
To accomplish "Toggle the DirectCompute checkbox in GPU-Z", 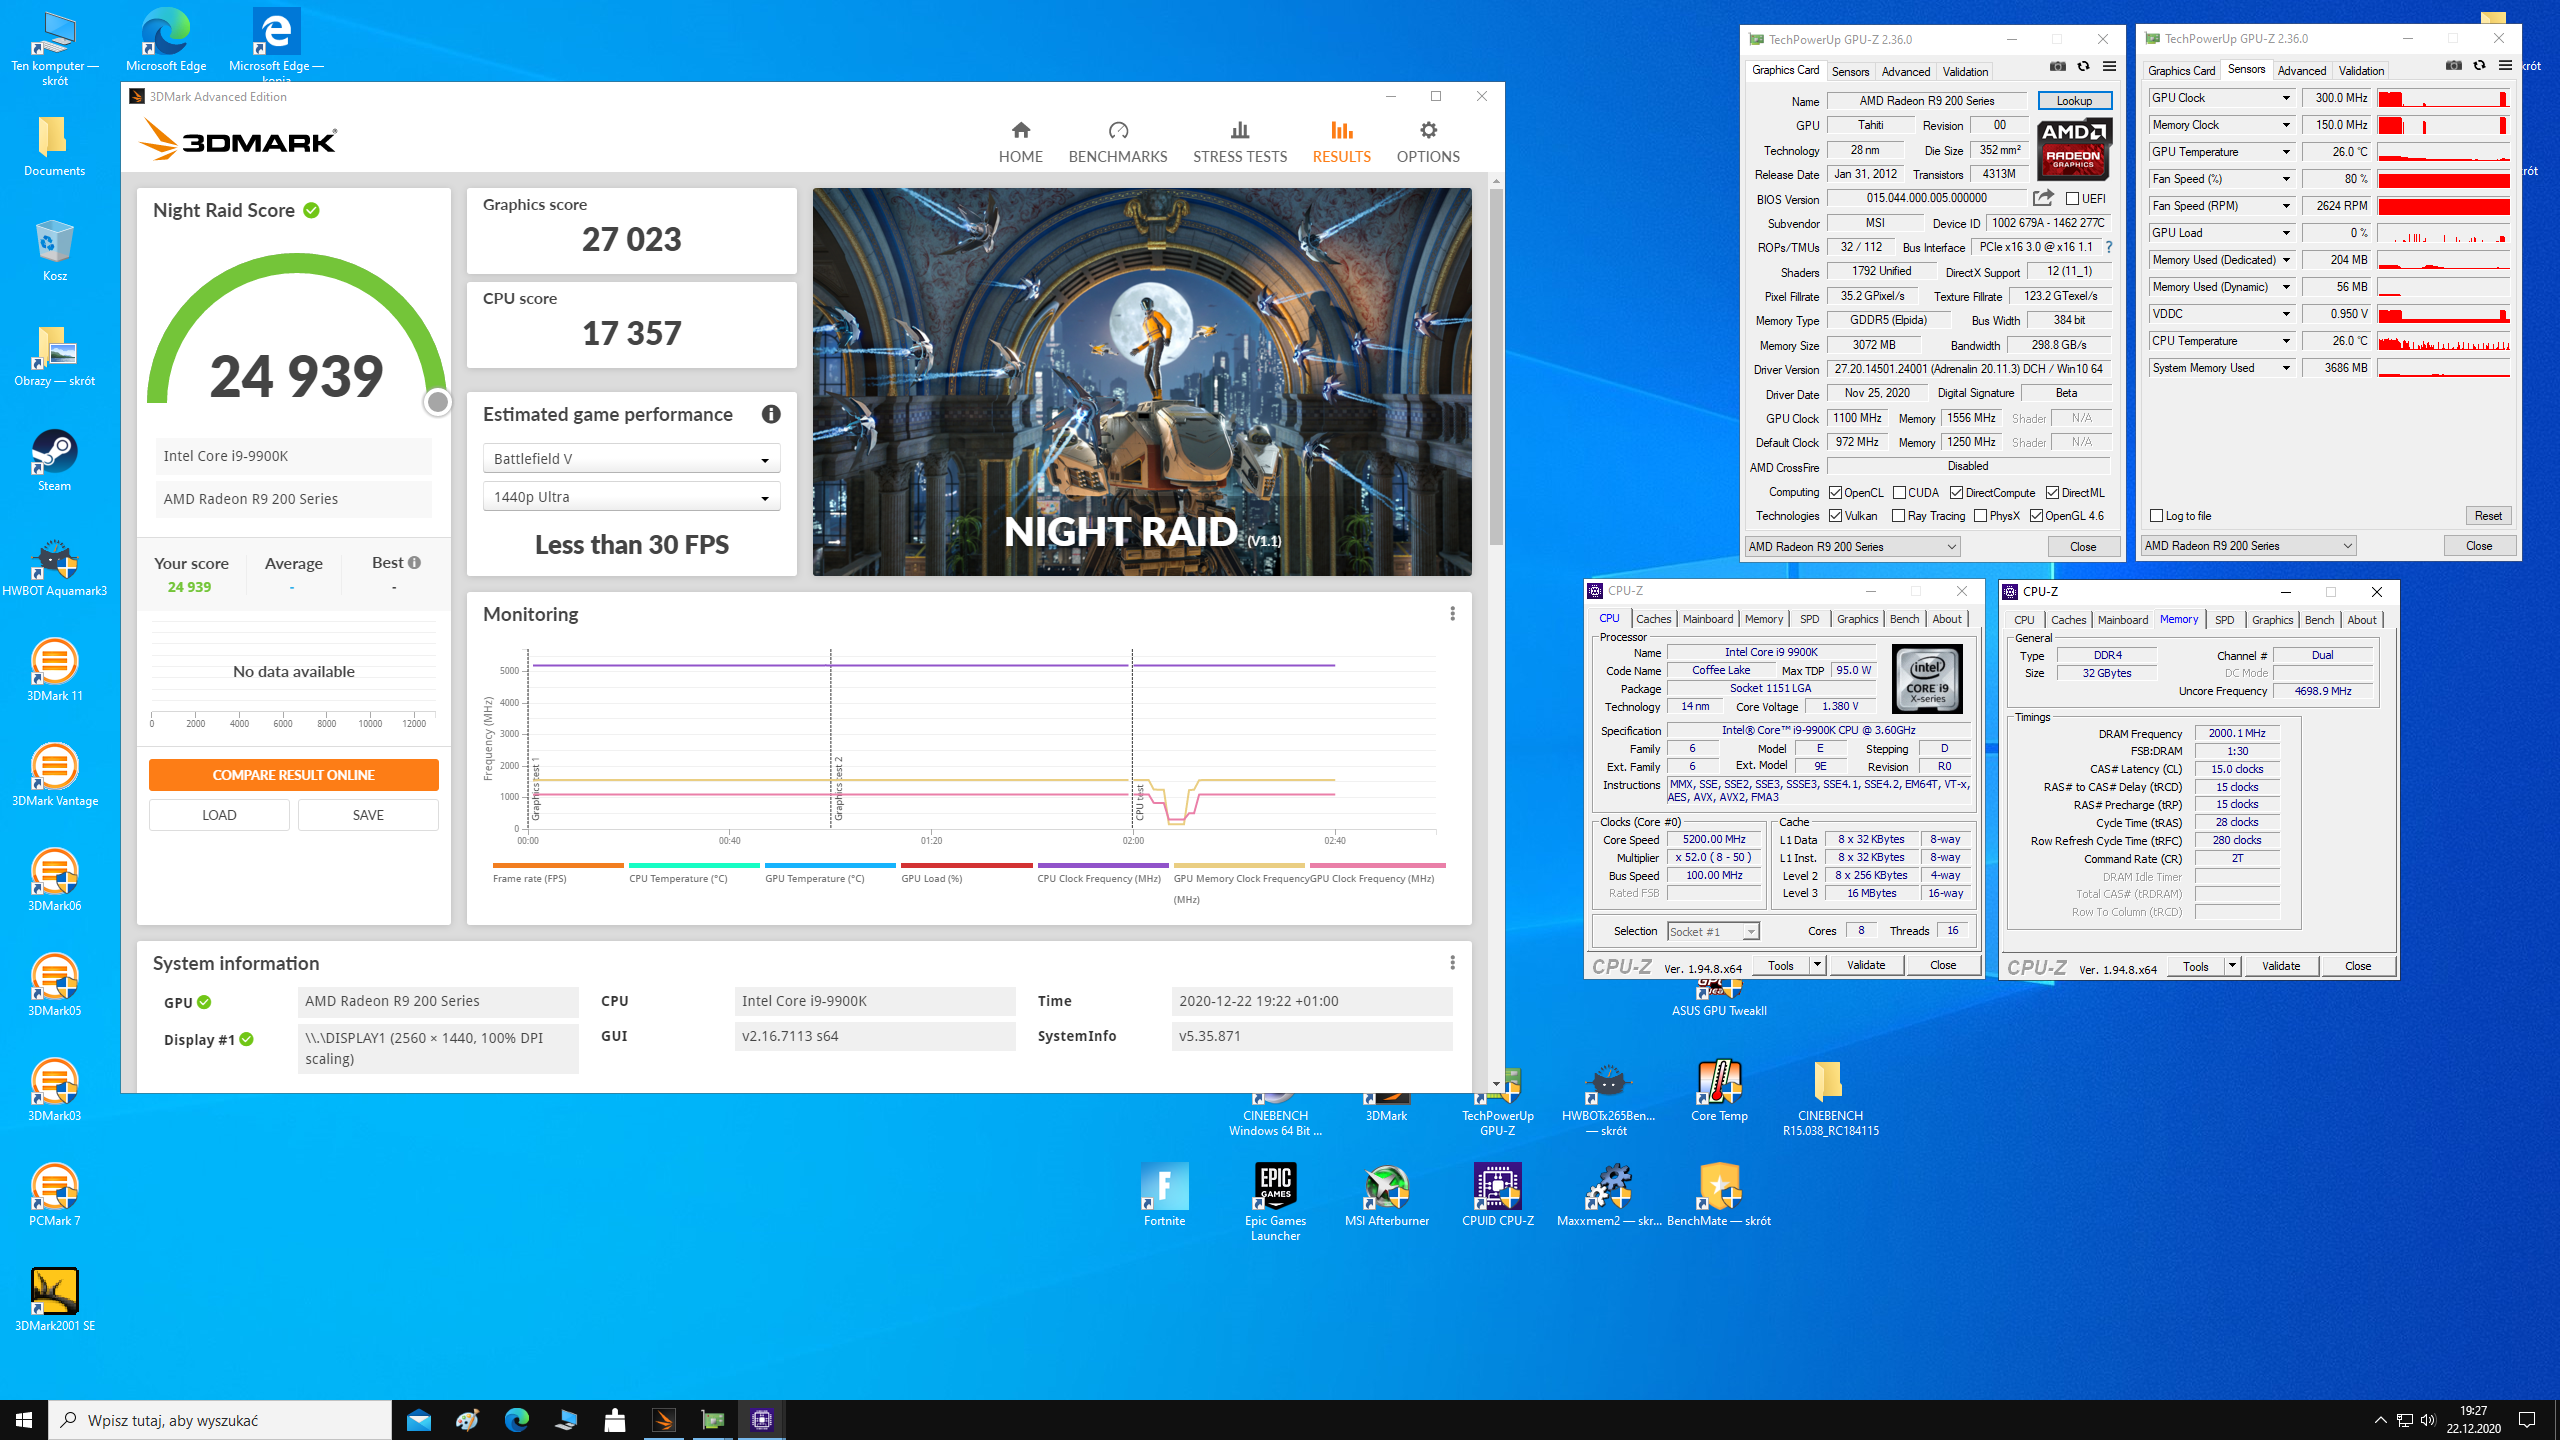I will (1956, 493).
